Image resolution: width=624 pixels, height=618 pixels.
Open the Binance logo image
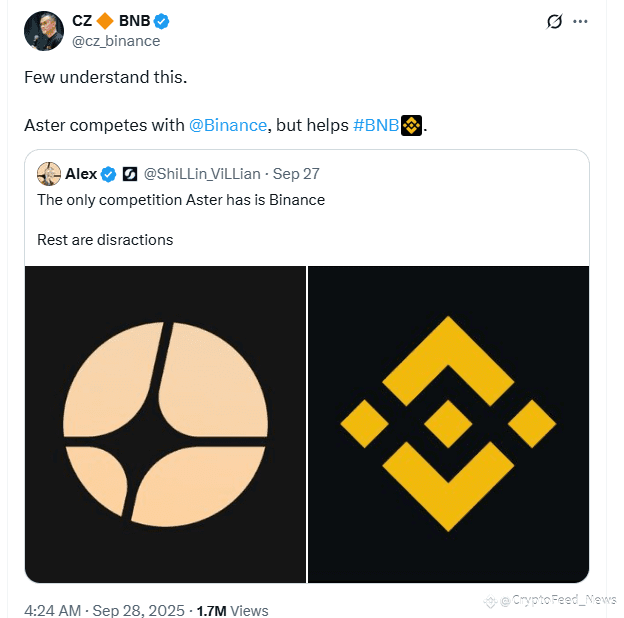(448, 424)
